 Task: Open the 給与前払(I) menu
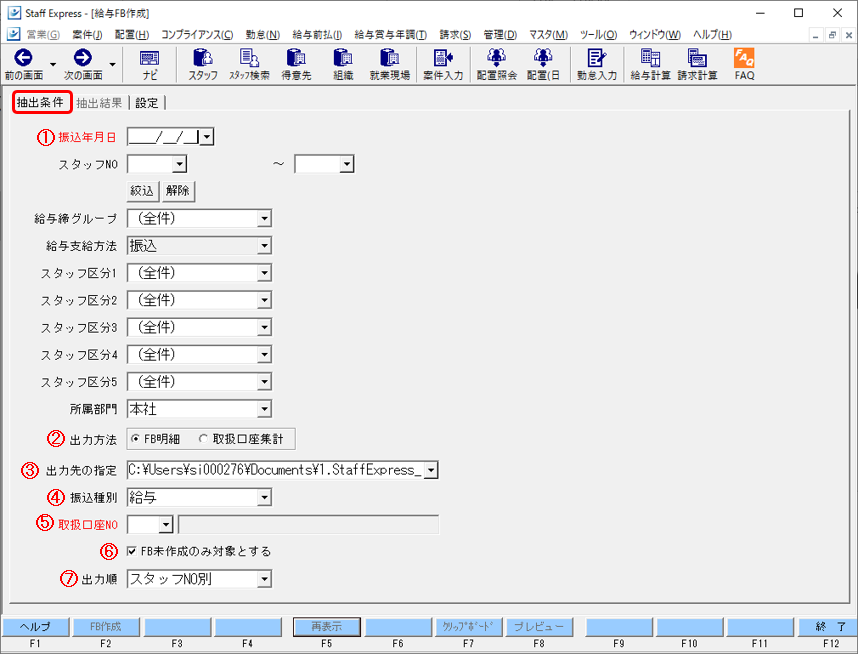point(317,34)
